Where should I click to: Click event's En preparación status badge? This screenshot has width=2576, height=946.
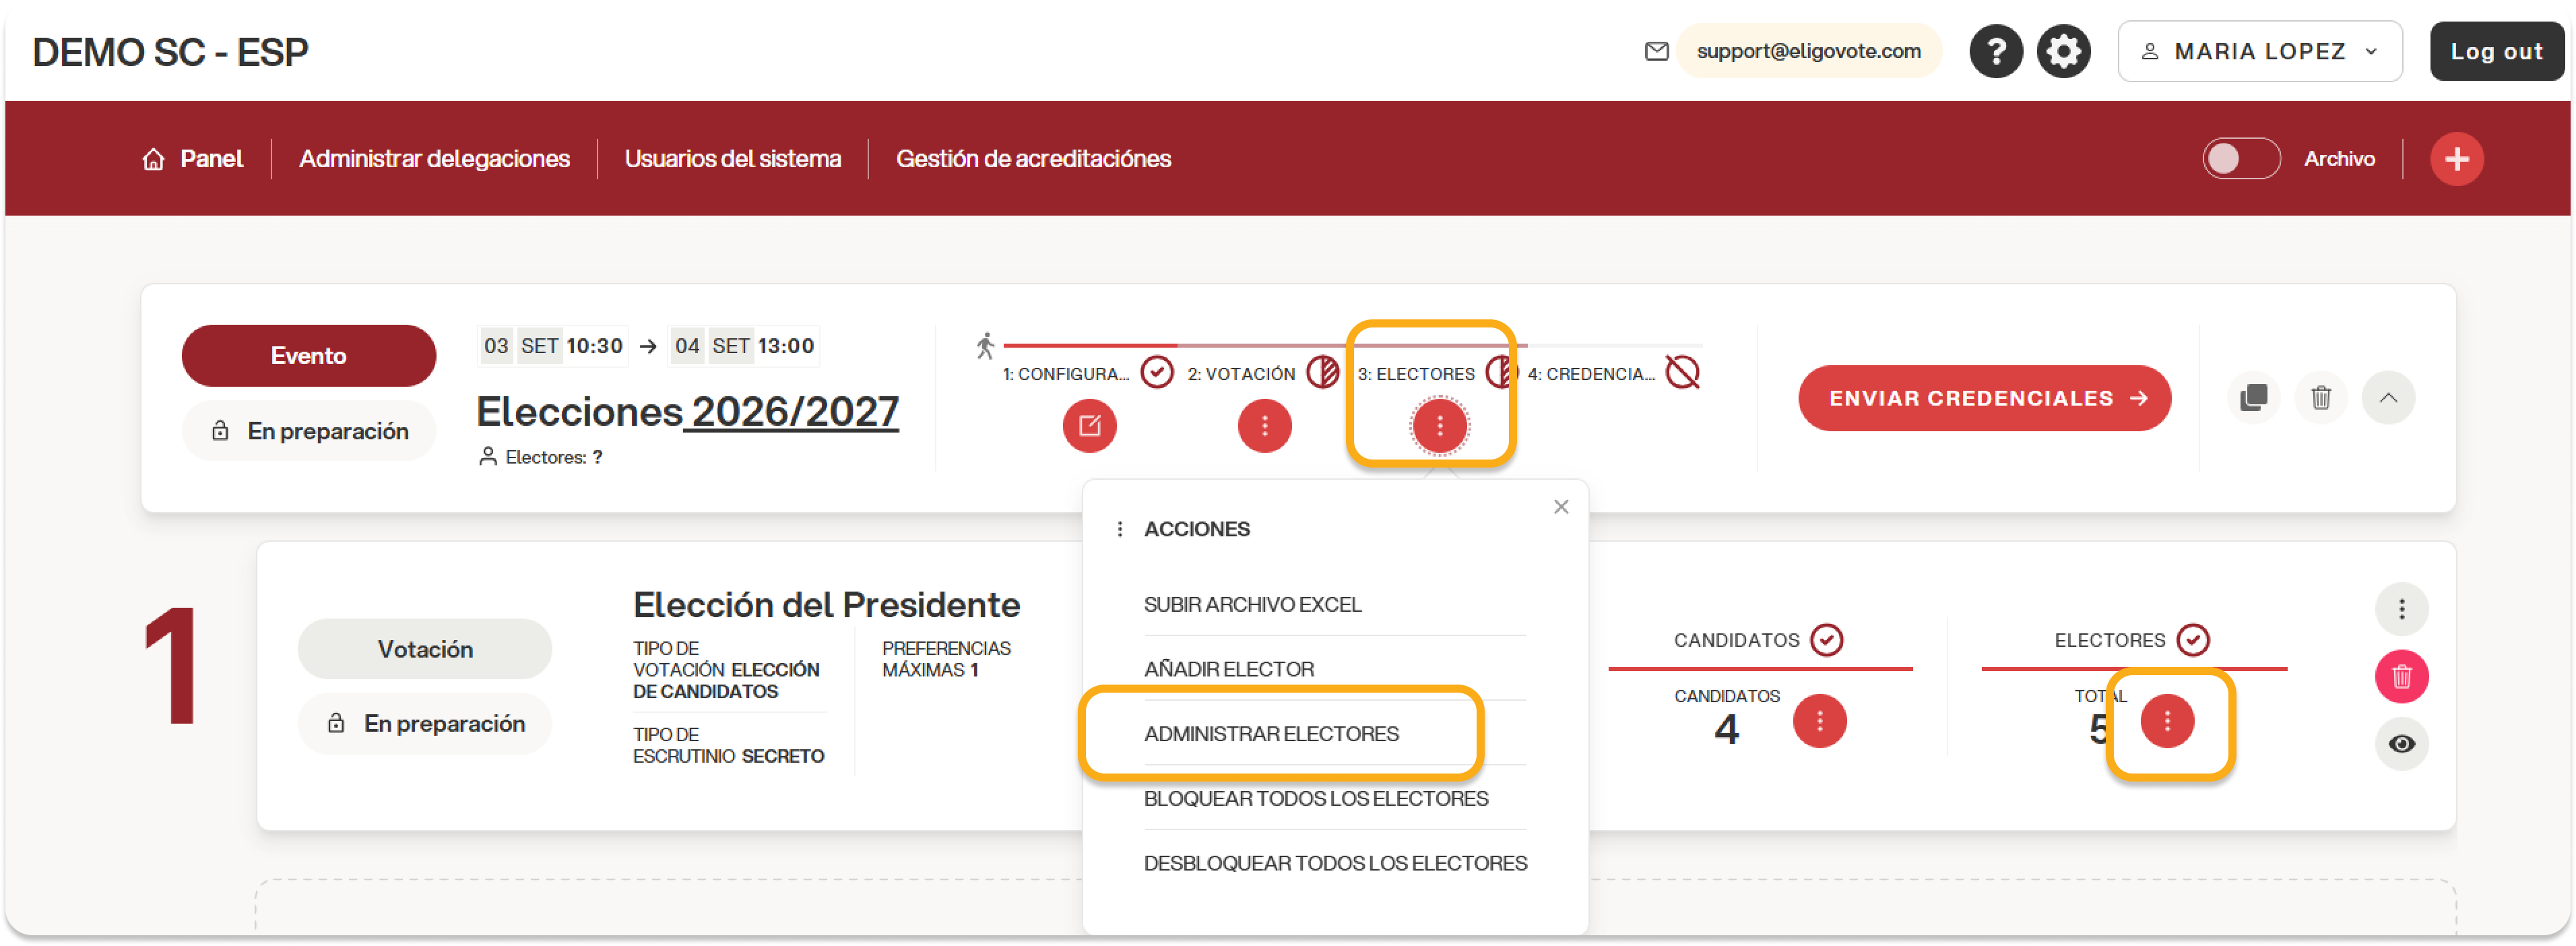click(x=308, y=431)
